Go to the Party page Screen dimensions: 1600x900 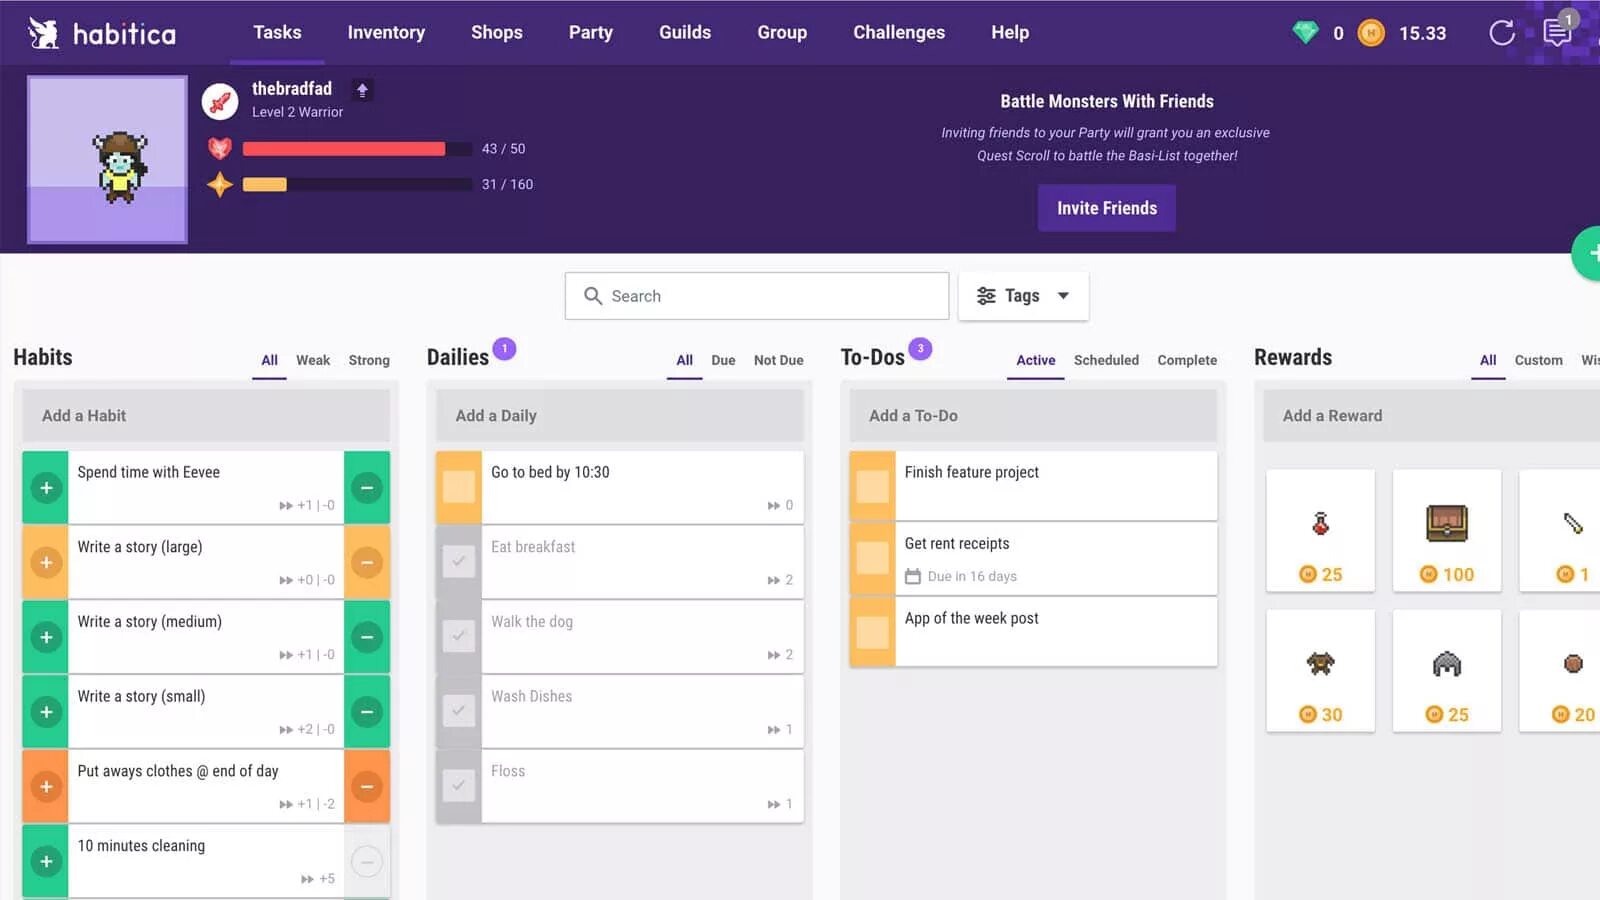click(x=591, y=32)
